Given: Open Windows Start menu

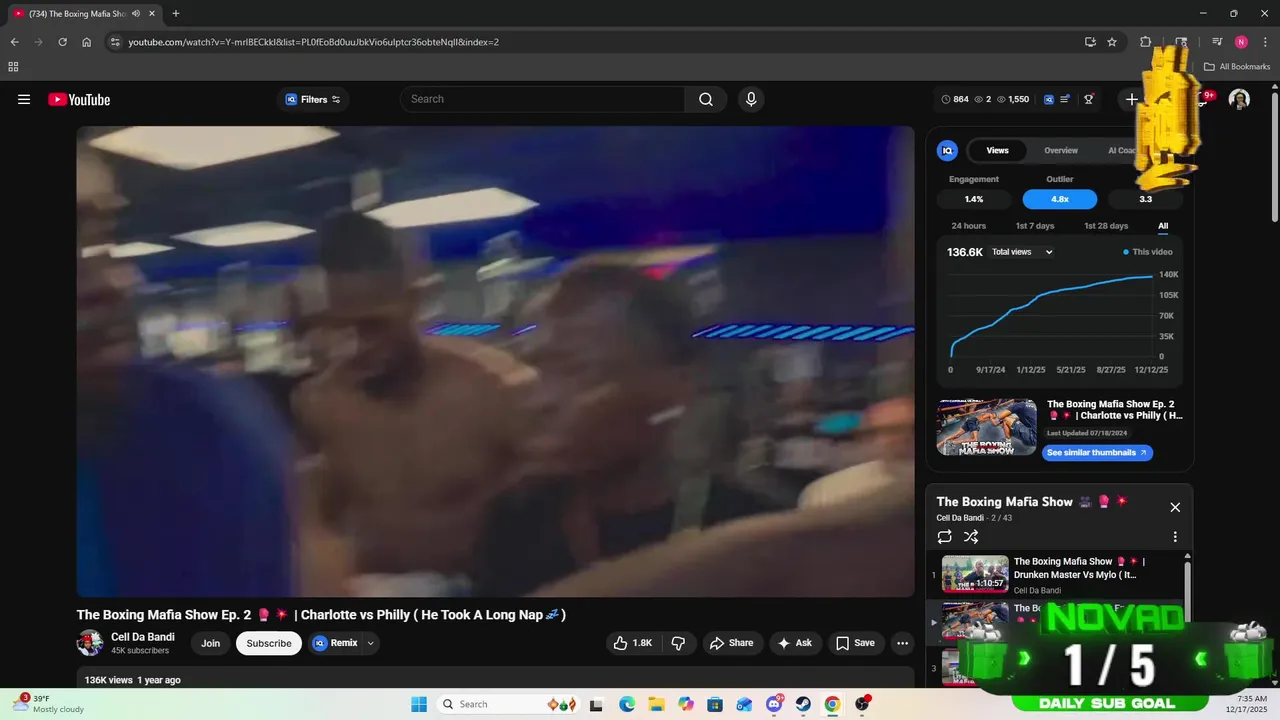Looking at the screenshot, I should point(419,704).
